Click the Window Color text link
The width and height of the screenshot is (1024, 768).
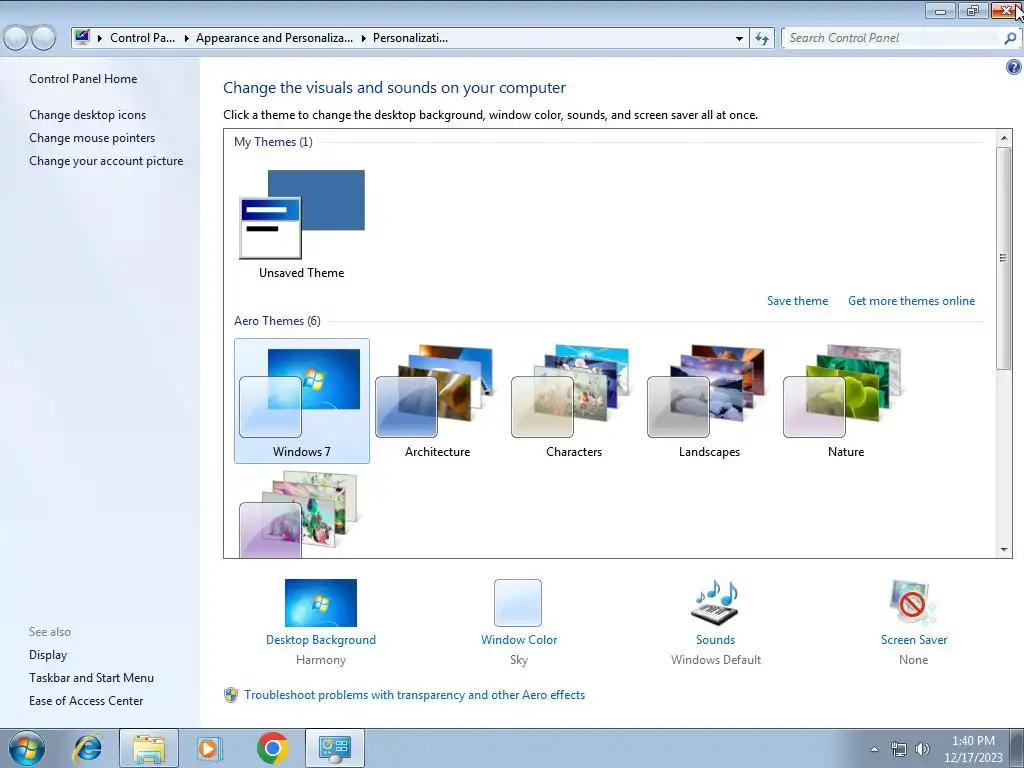click(x=519, y=640)
